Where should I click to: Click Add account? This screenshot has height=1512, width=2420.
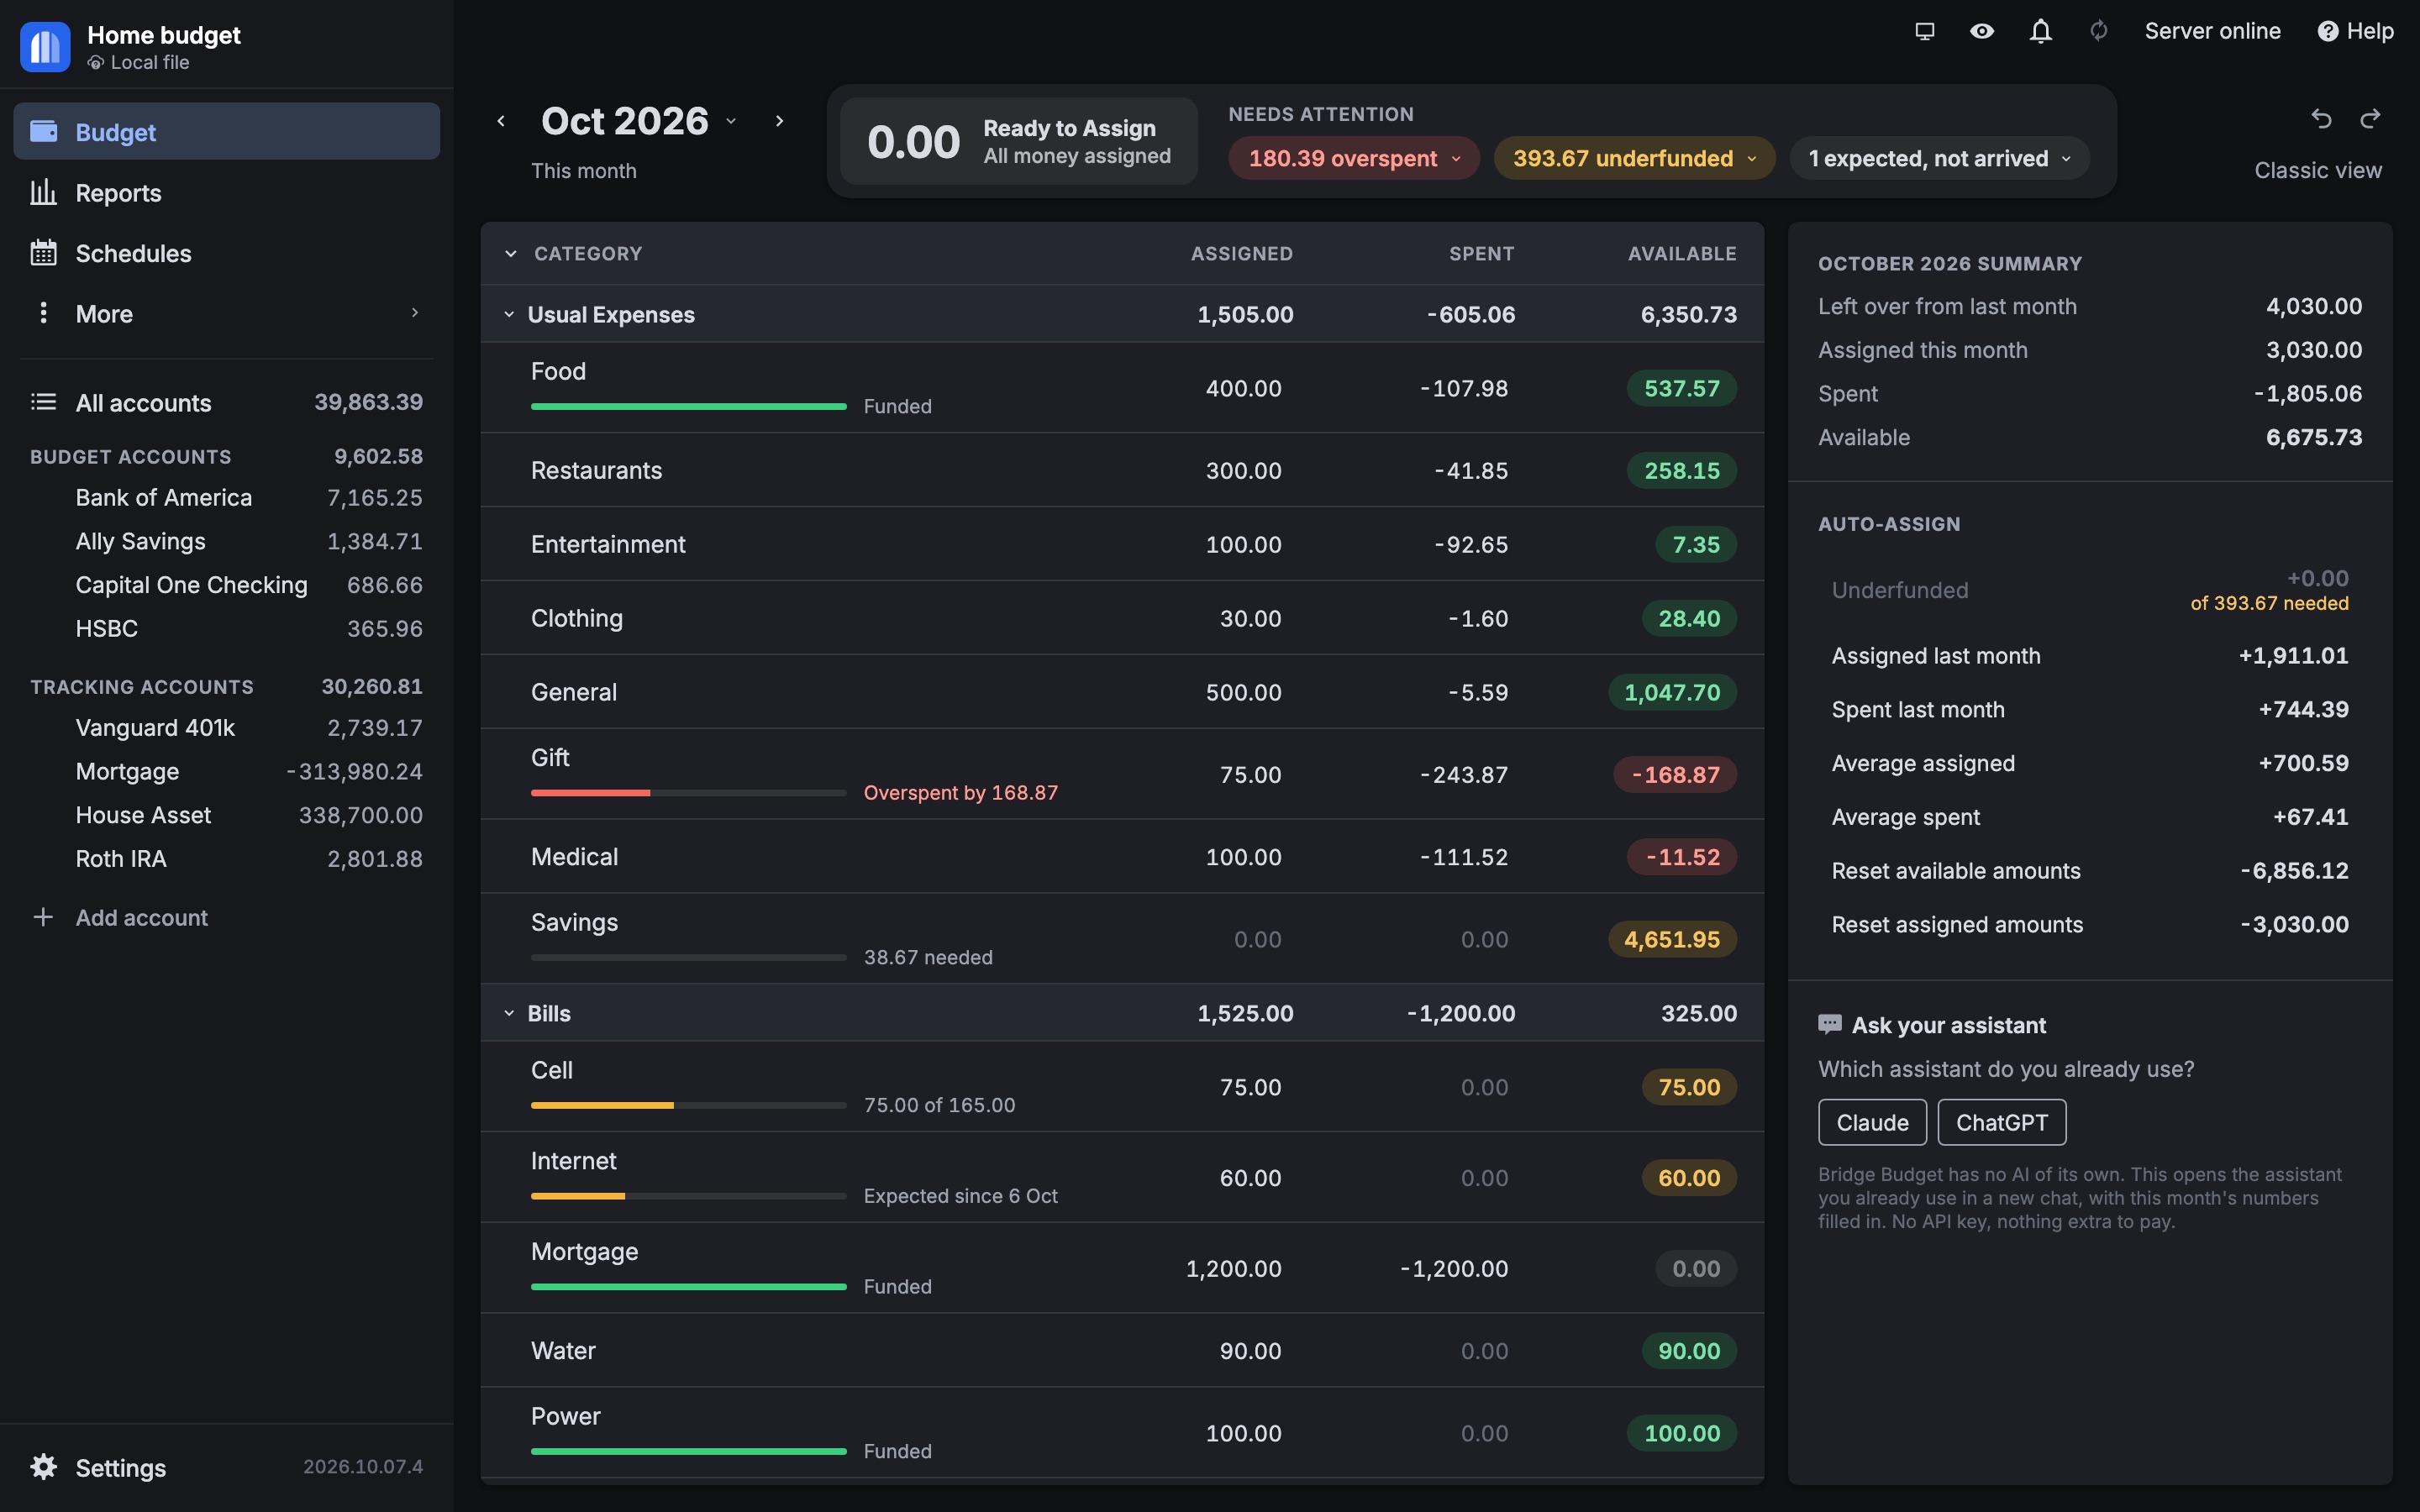[141, 917]
